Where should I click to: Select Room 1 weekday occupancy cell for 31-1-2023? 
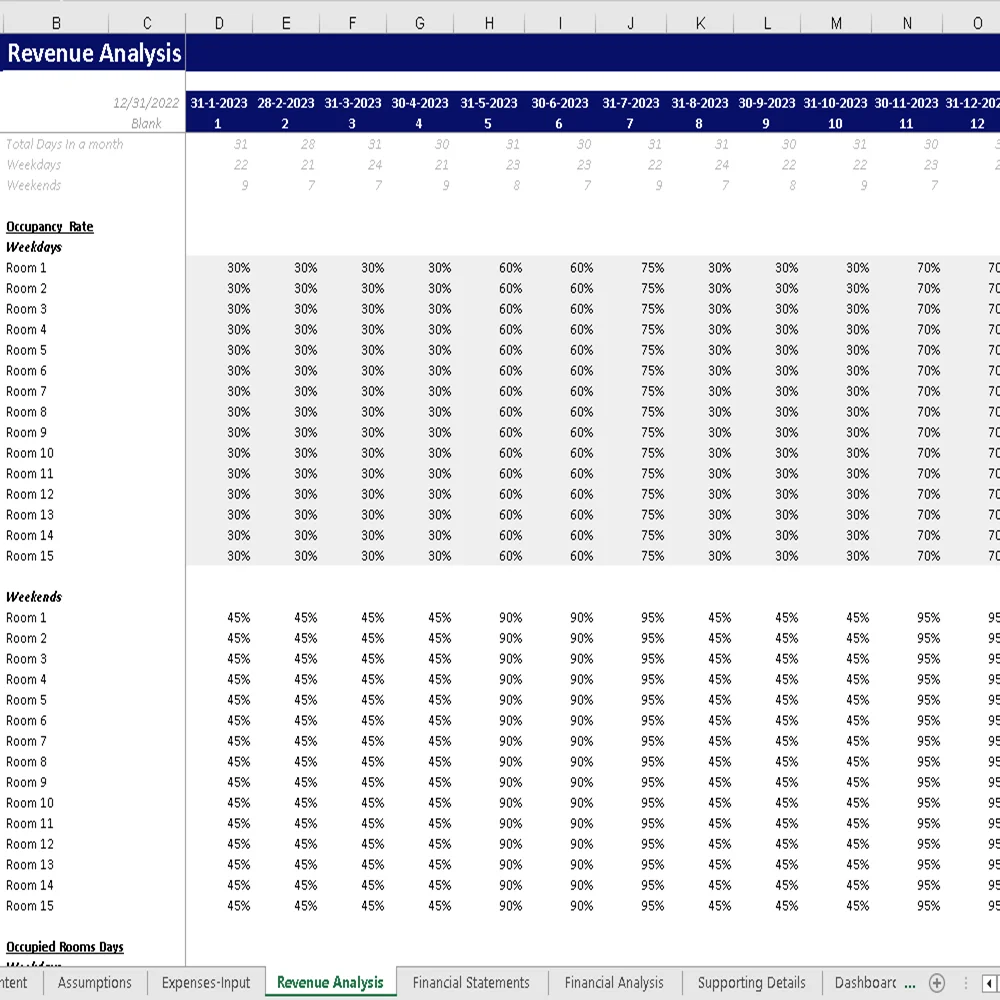click(218, 267)
